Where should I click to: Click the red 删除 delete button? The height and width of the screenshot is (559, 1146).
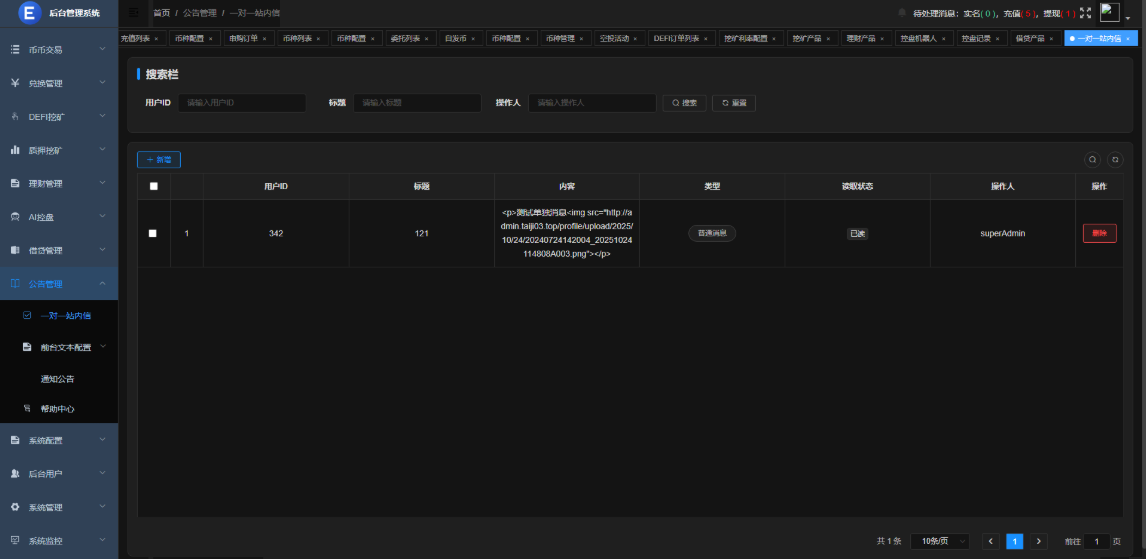pyautogui.click(x=1099, y=233)
